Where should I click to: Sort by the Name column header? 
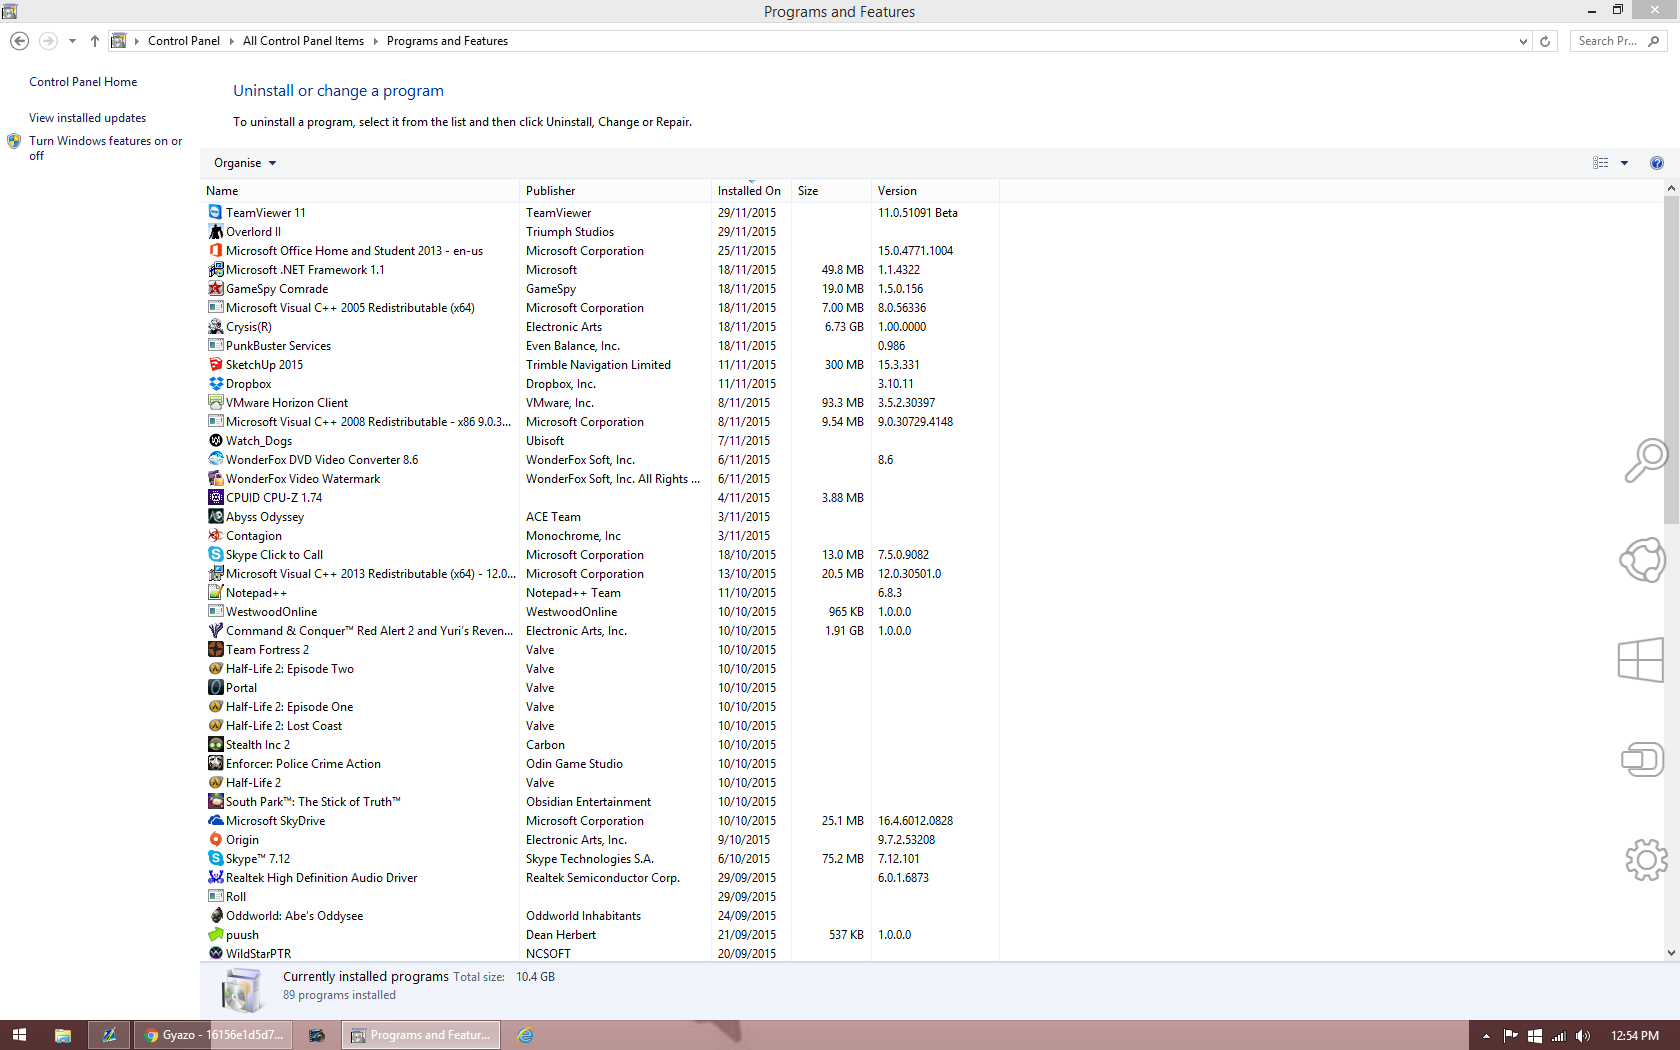click(360, 191)
